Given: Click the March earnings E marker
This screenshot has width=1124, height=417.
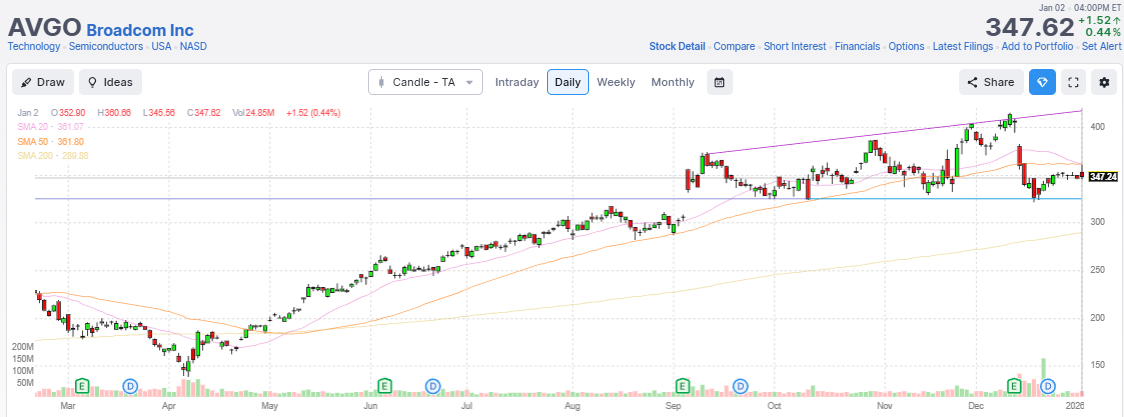Looking at the screenshot, I should [x=82, y=386].
